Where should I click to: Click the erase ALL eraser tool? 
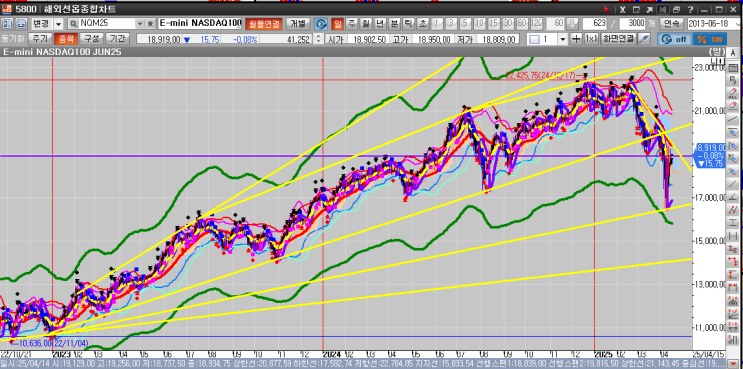(x=734, y=94)
